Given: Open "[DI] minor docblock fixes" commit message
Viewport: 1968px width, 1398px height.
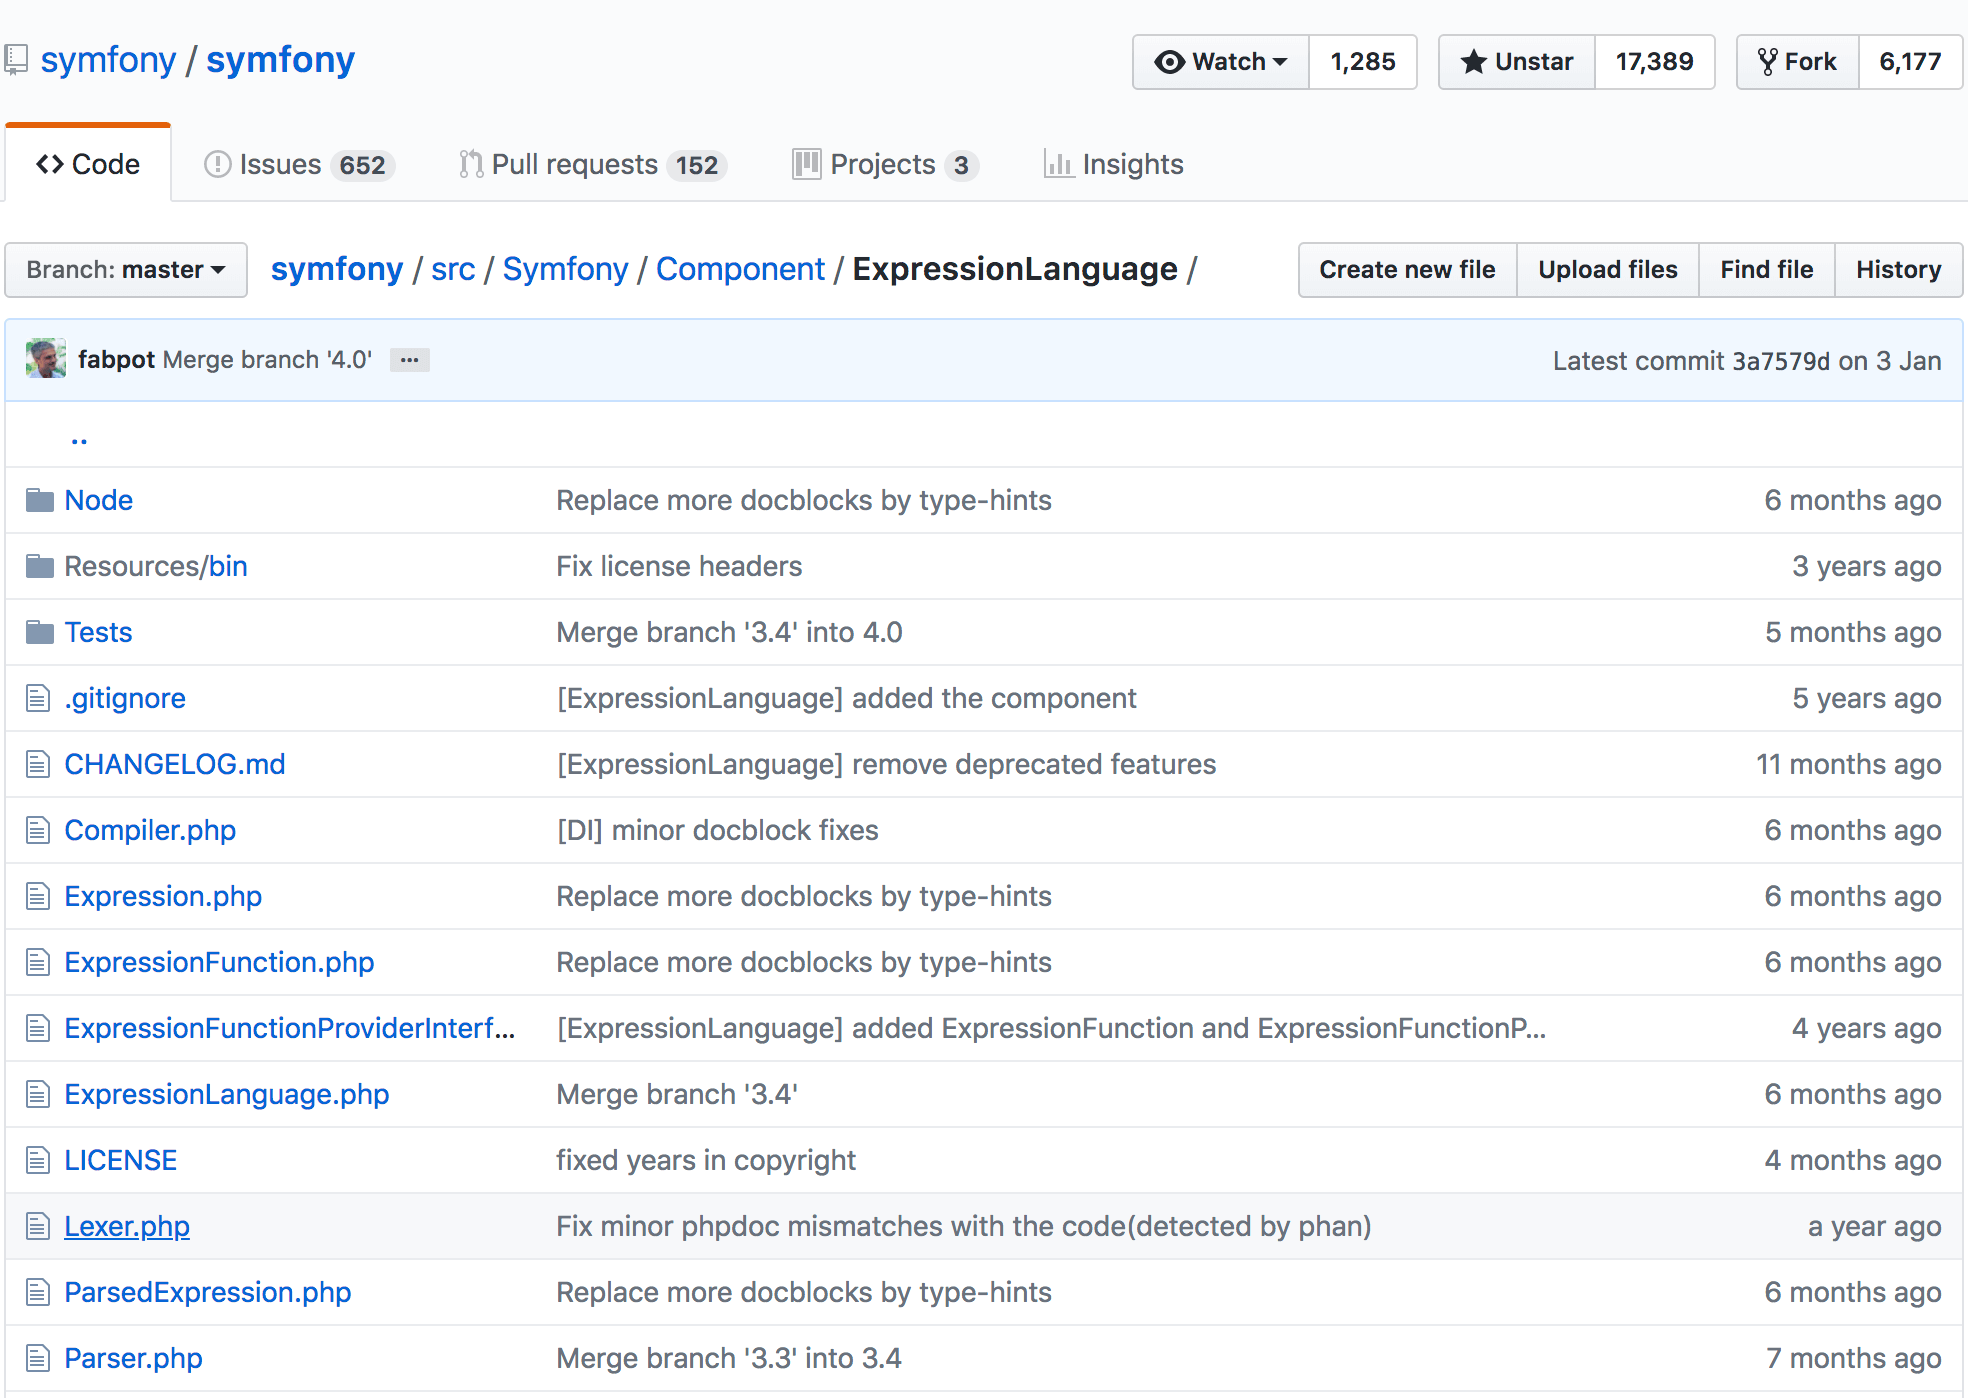Looking at the screenshot, I should click(x=717, y=830).
